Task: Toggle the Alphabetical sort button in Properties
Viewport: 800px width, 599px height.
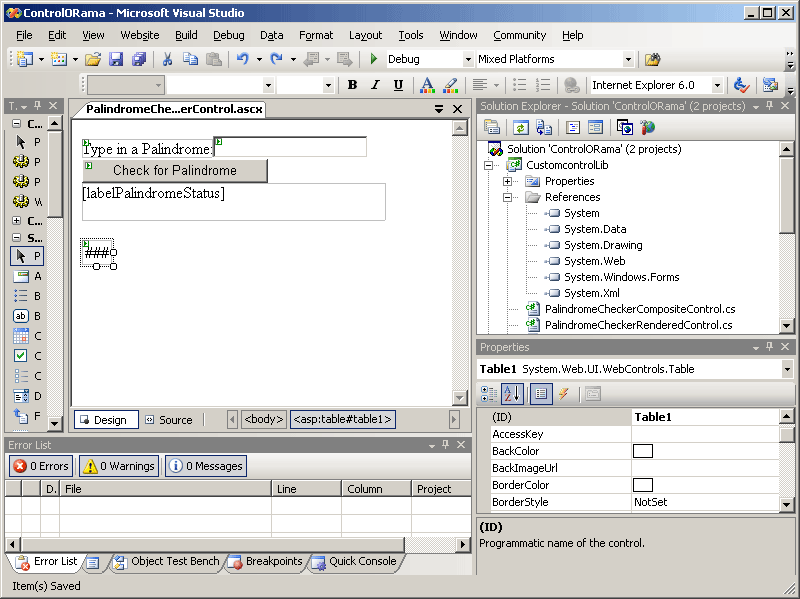Action: click(x=512, y=393)
